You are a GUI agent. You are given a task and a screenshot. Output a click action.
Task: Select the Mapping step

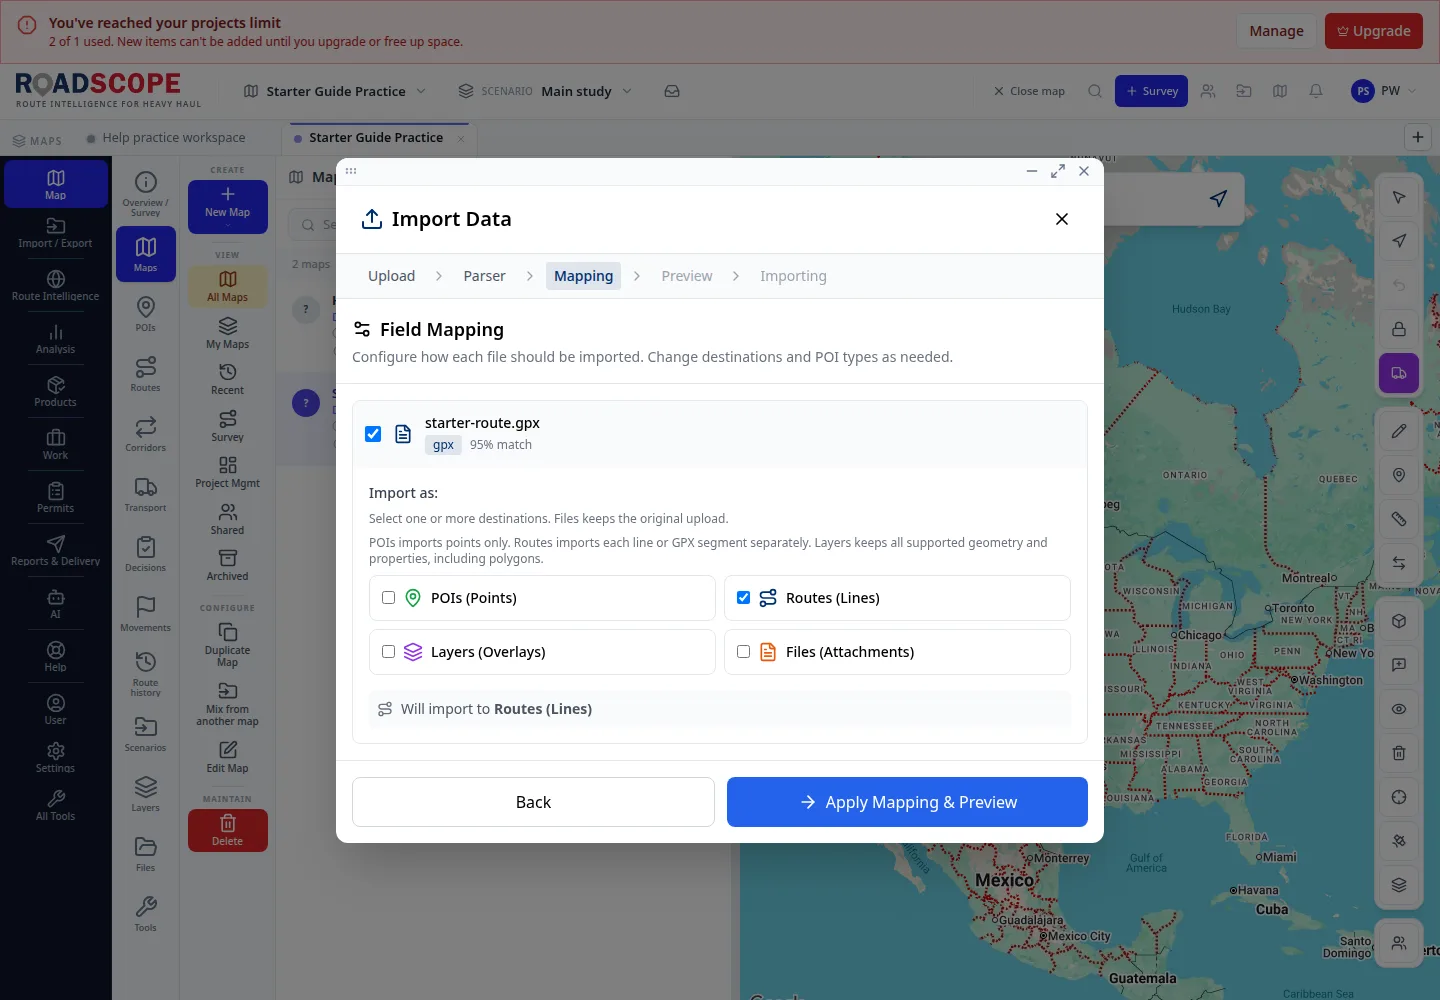tap(583, 276)
